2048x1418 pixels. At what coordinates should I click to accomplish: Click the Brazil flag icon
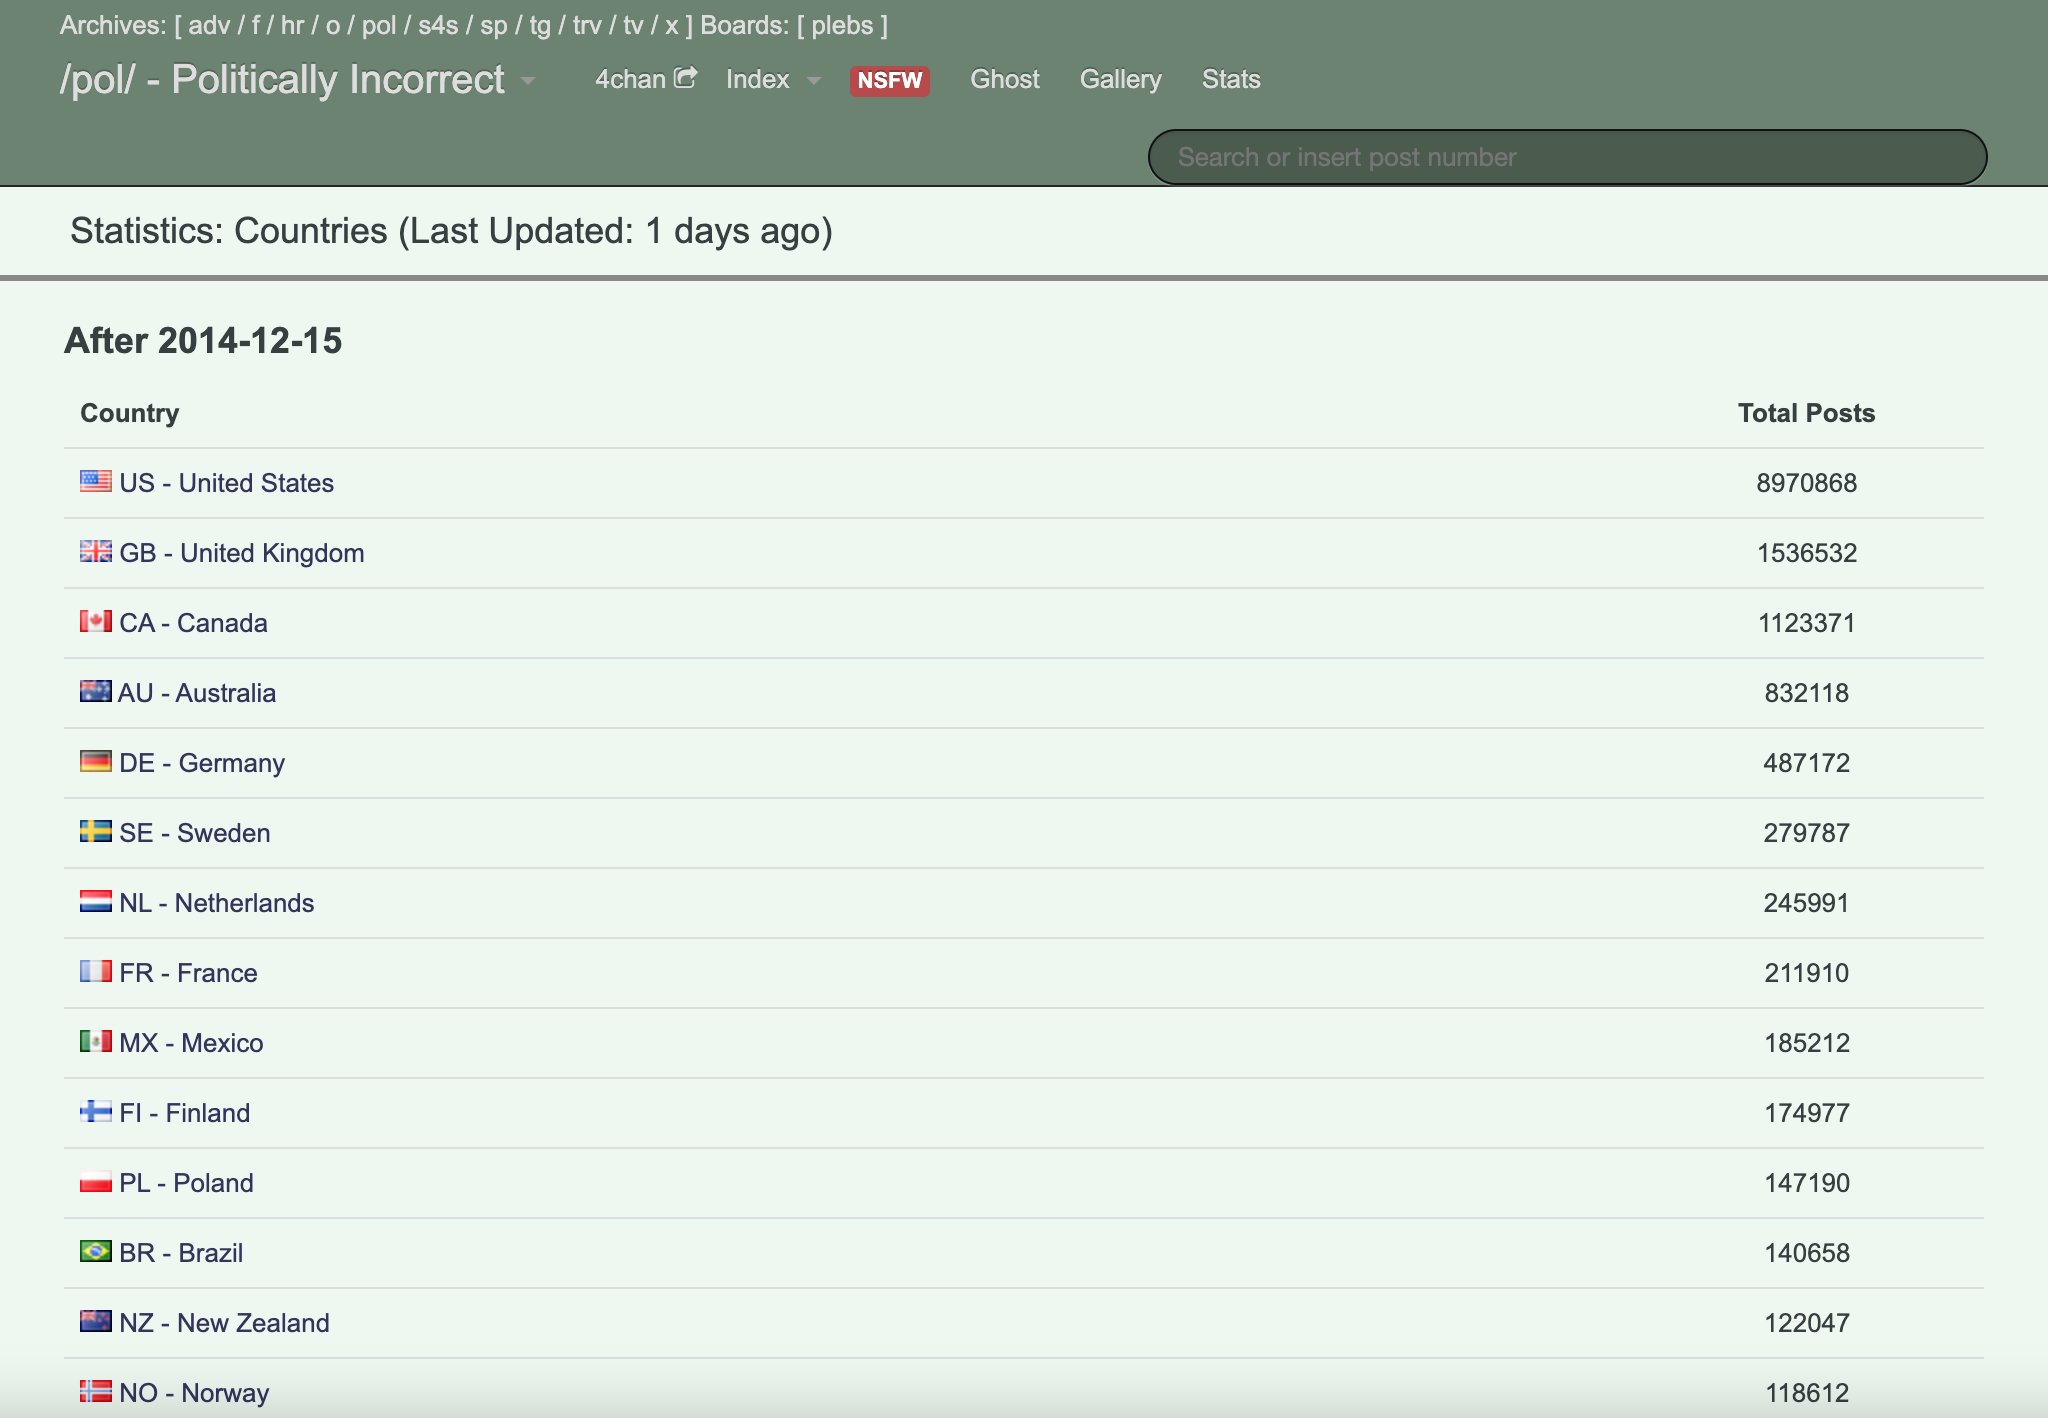(x=96, y=1251)
